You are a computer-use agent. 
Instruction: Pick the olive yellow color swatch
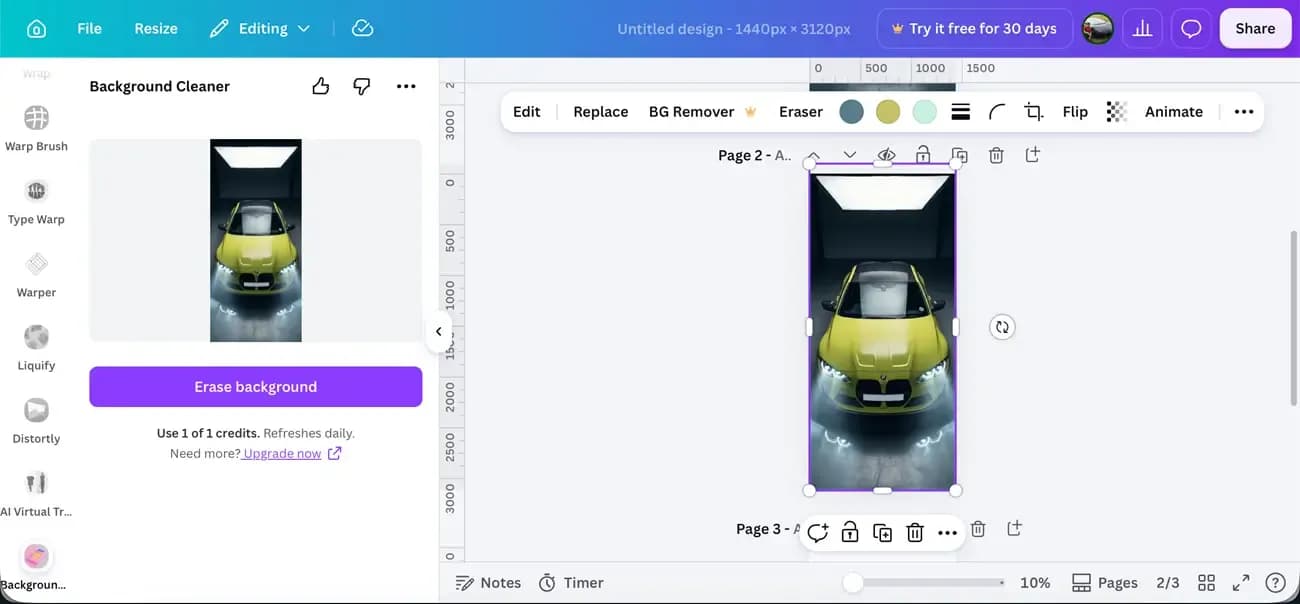888,112
